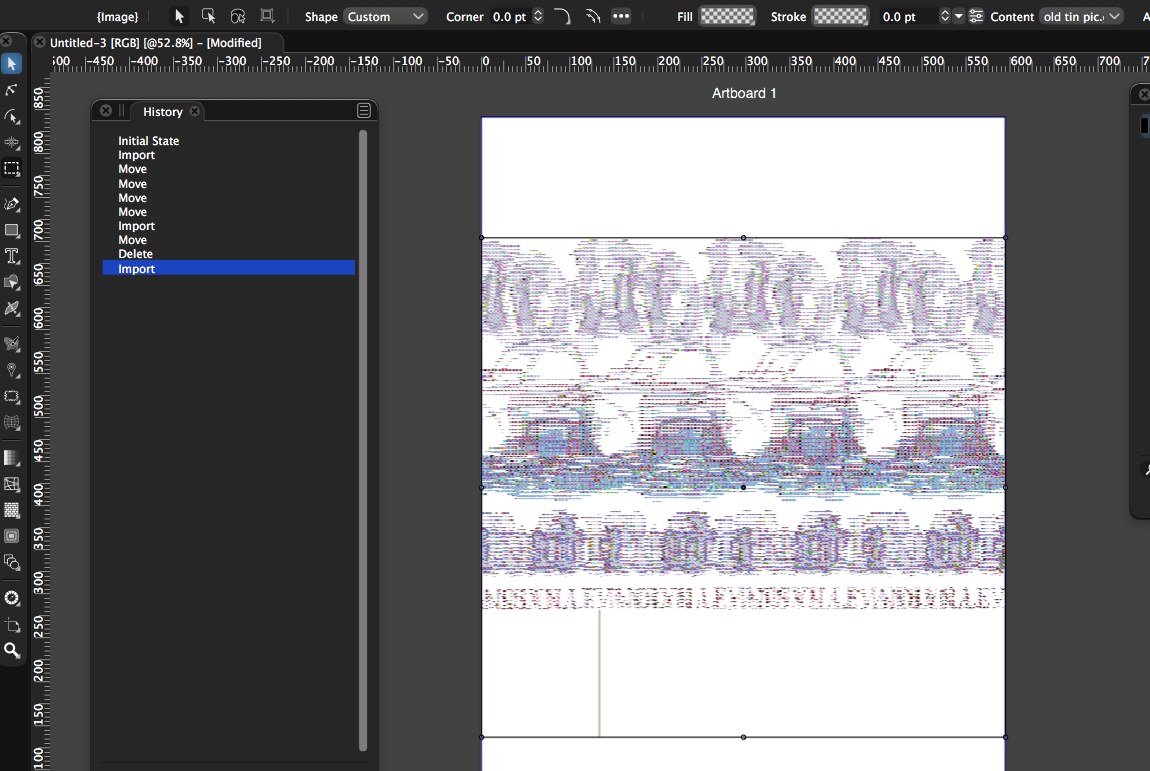This screenshot has width=1150, height=771.
Task: Open the stroke settings sliders icon
Action: point(976,16)
